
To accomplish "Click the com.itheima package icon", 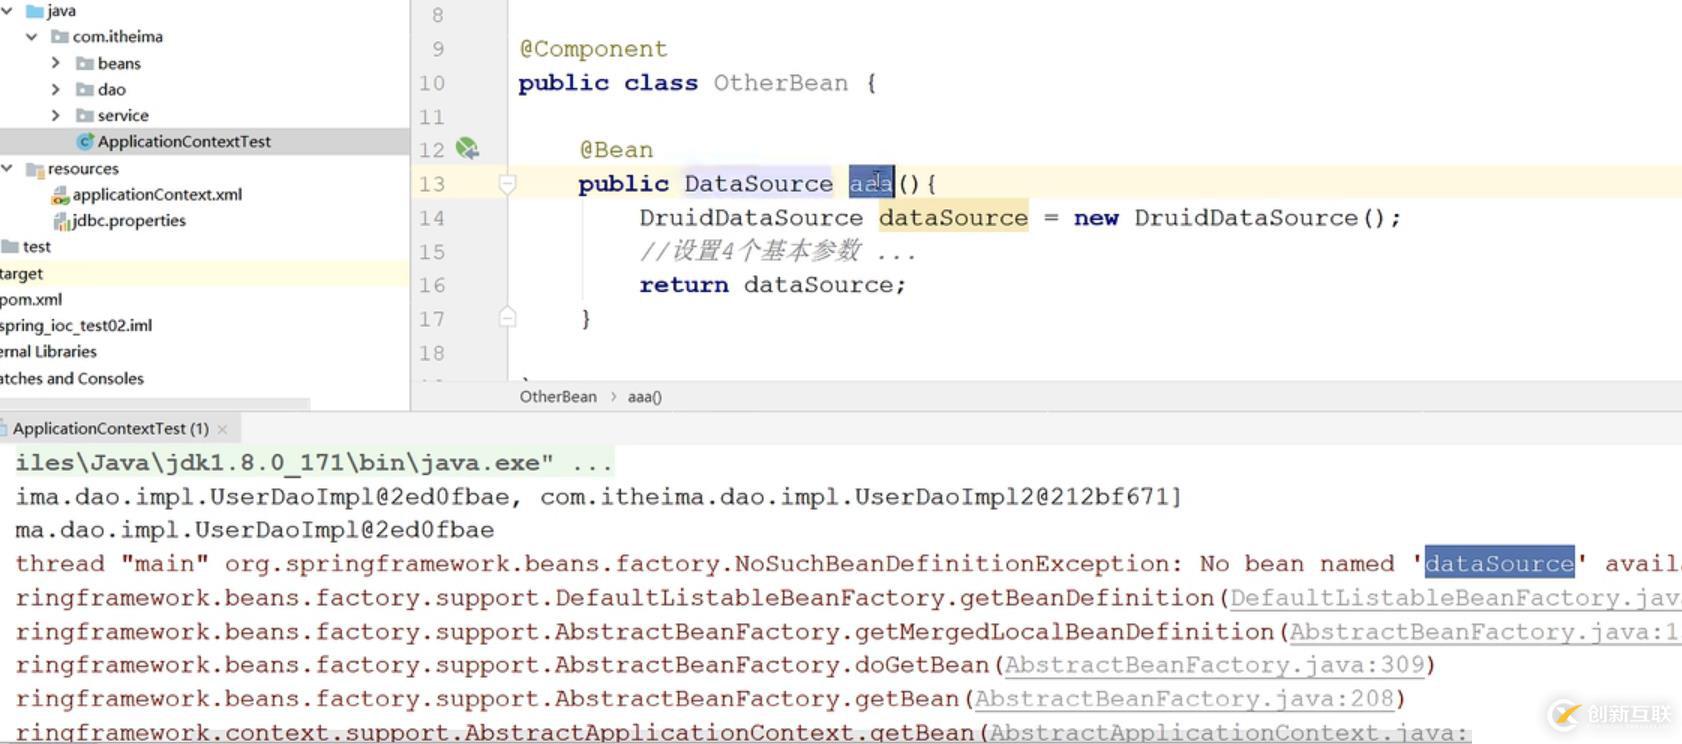I will click(x=60, y=37).
